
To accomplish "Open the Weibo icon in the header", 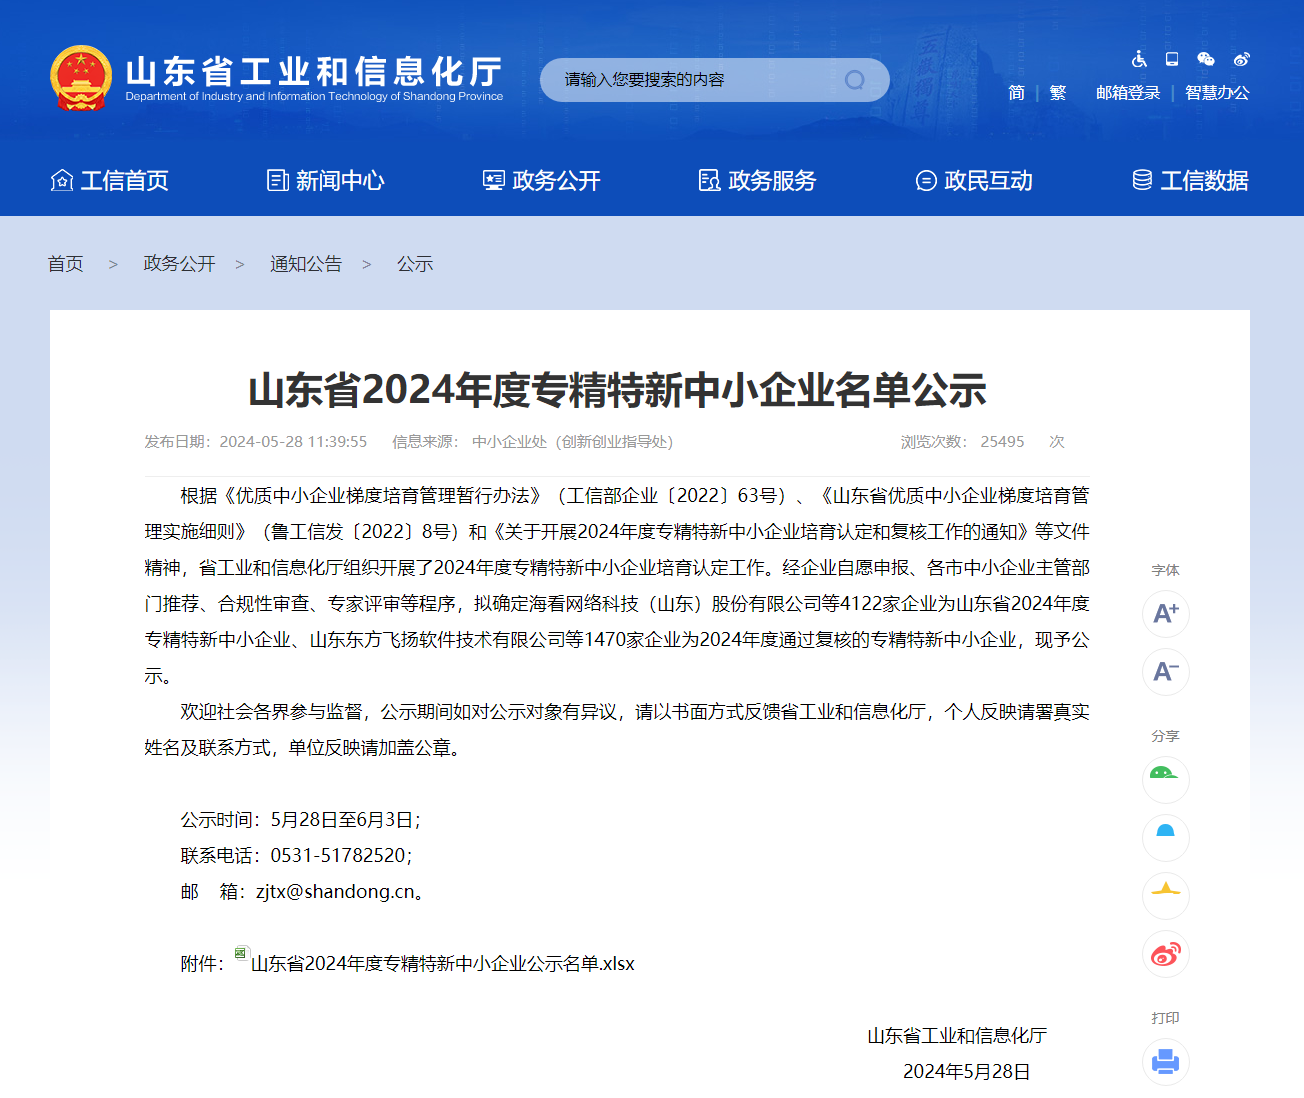I will [1241, 59].
